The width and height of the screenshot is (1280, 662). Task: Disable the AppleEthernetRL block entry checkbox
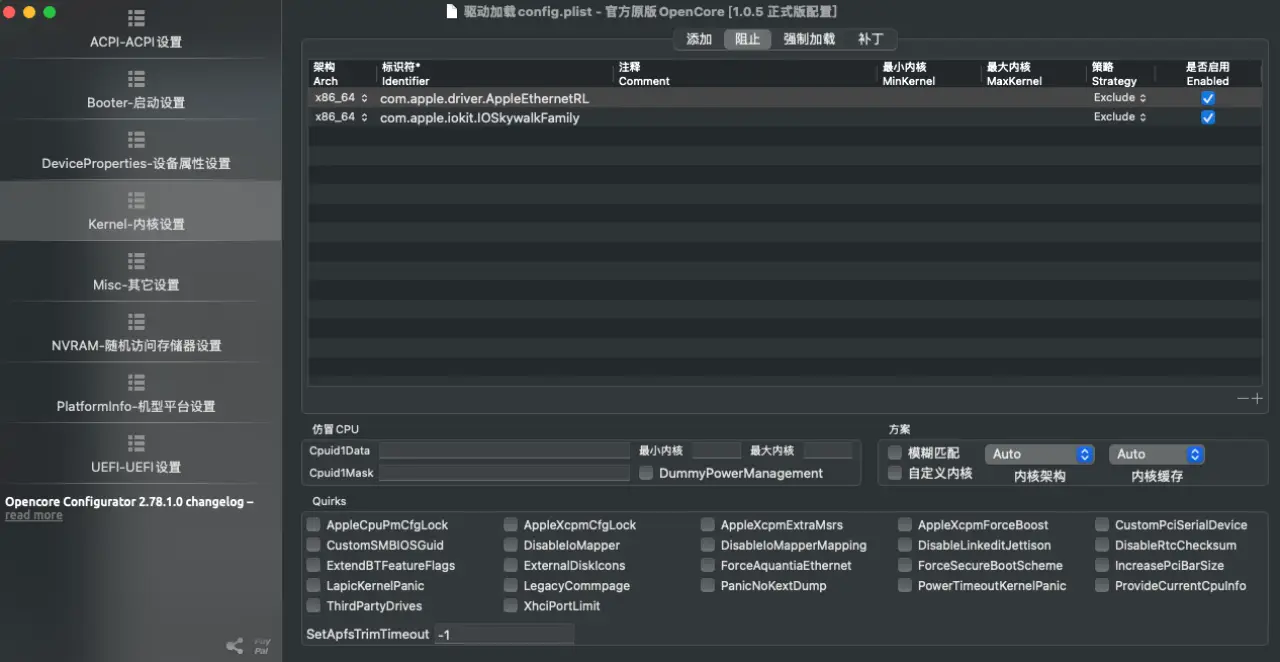[x=1207, y=98]
